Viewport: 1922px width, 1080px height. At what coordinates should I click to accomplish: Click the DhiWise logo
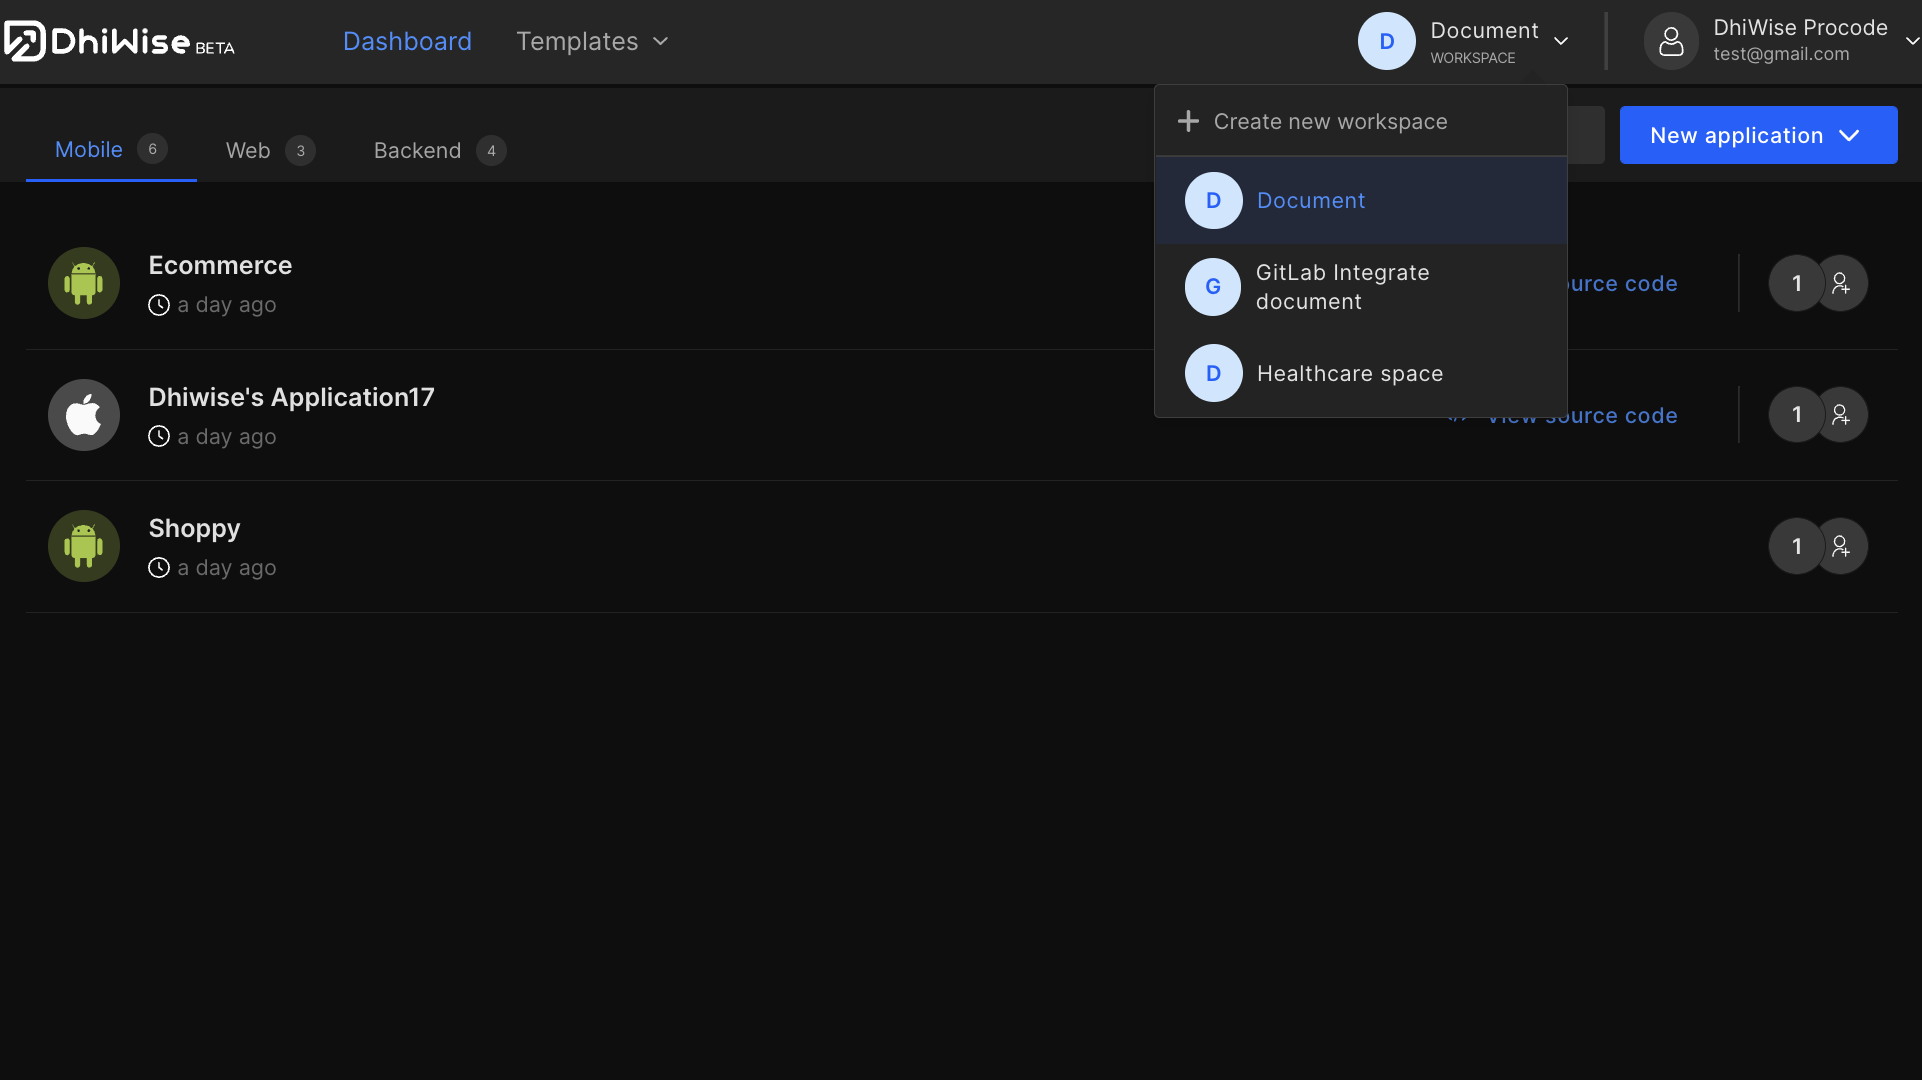[119, 41]
